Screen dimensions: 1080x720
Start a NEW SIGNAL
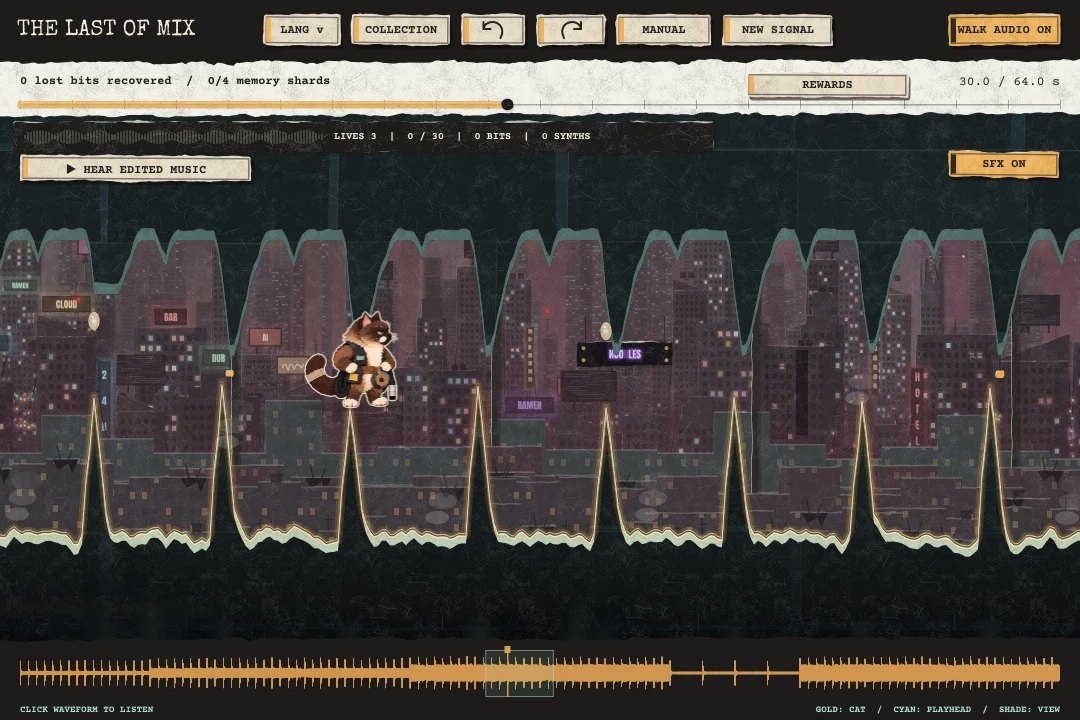pos(777,30)
